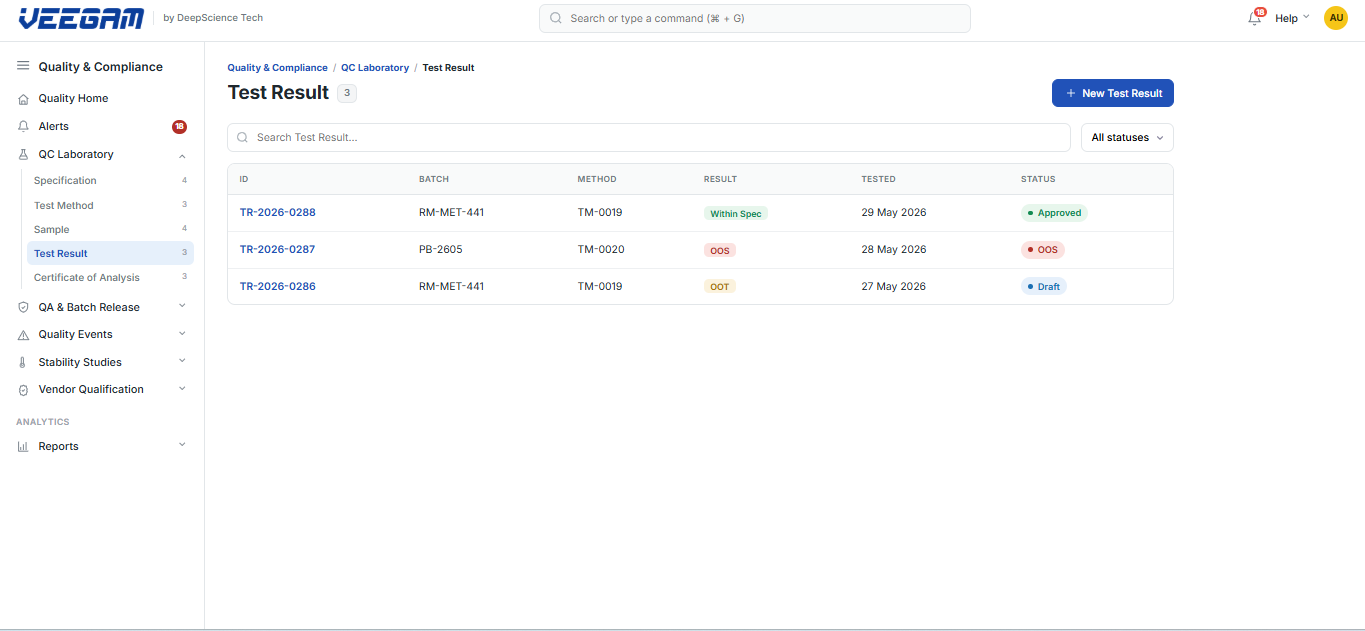The height and width of the screenshot is (631, 1365).
Task: Click the red 18 badge next to Alerts
Action: [x=179, y=127]
